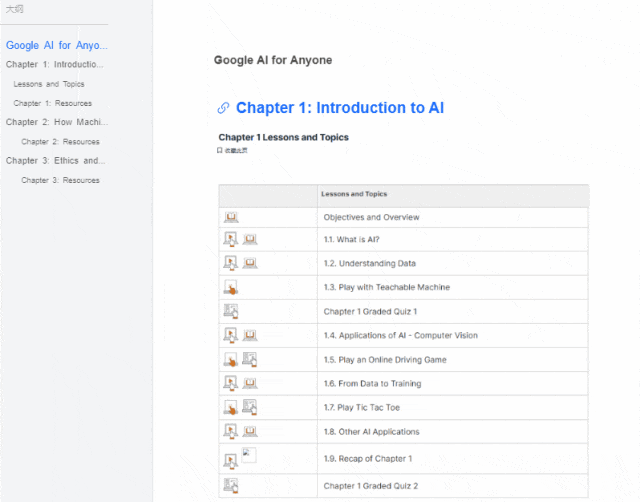The image size is (640, 502).
Task: Jump to Chapter 1: Introductio... in outline
Action: [55, 64]
